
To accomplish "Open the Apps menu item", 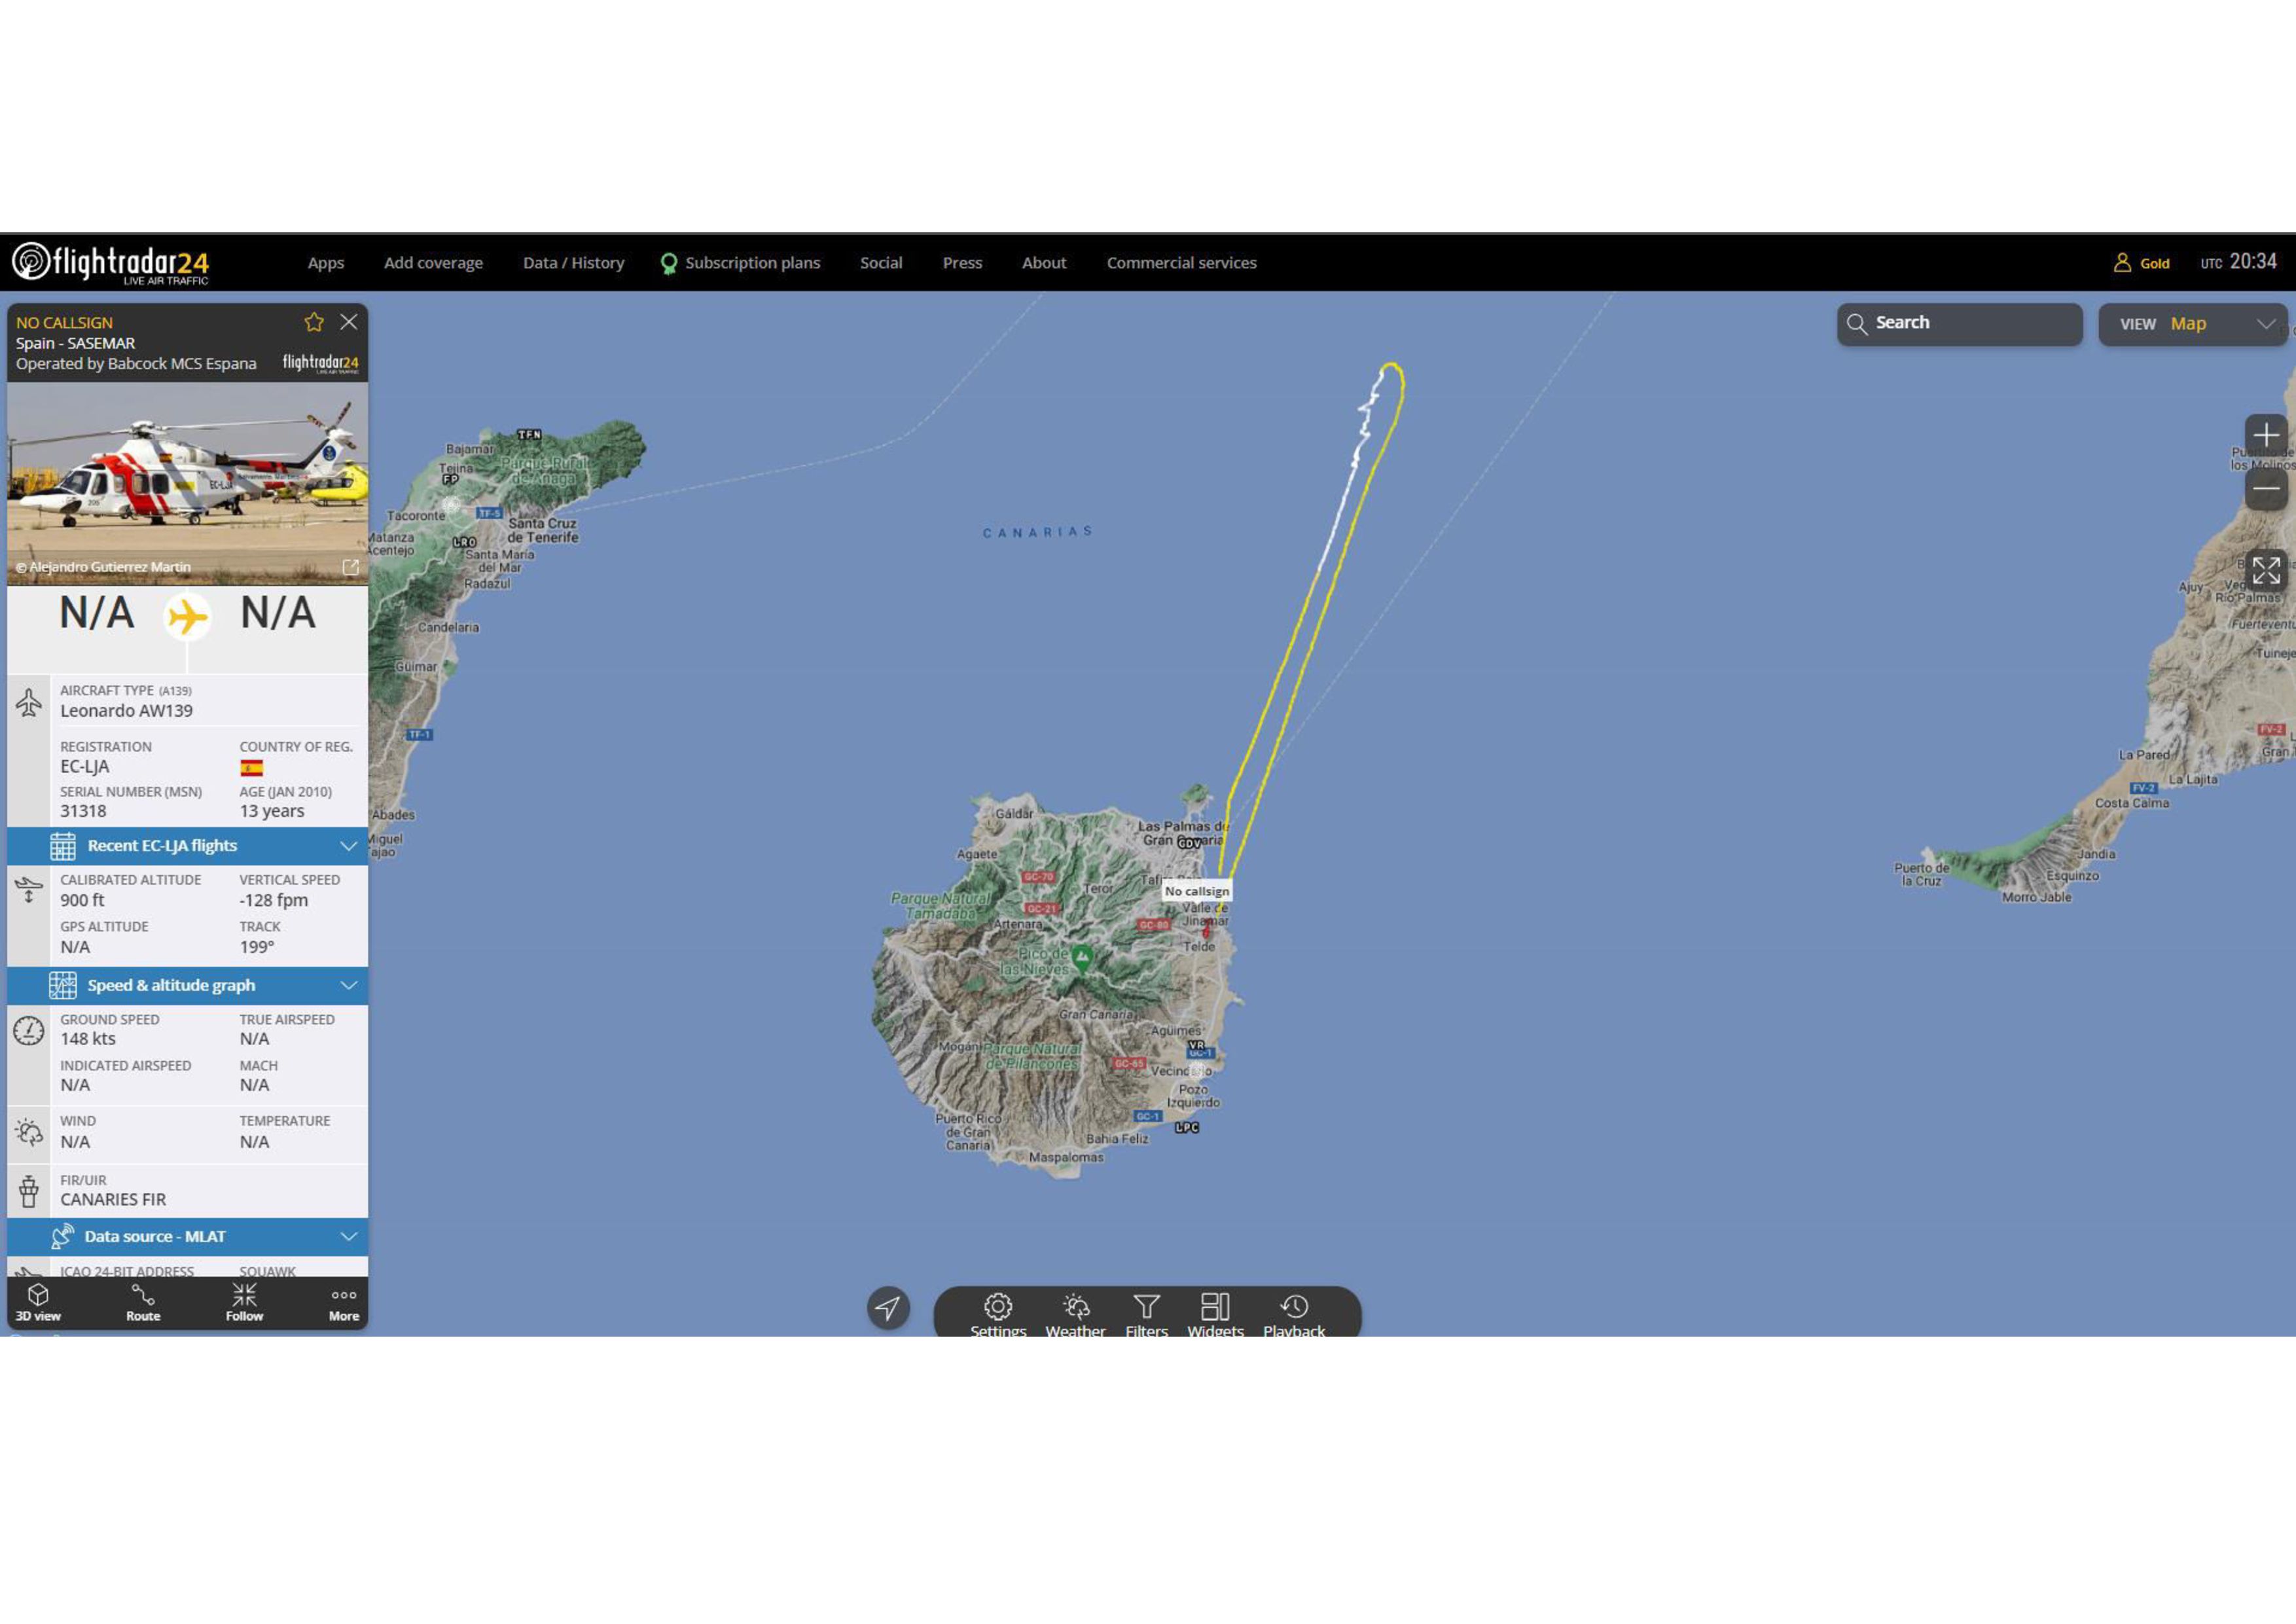I will coord(325,263).
